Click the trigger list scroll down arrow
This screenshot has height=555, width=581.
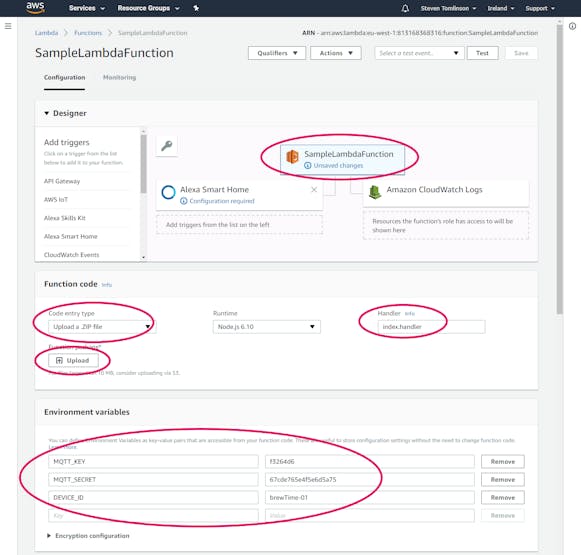point(143,257)
